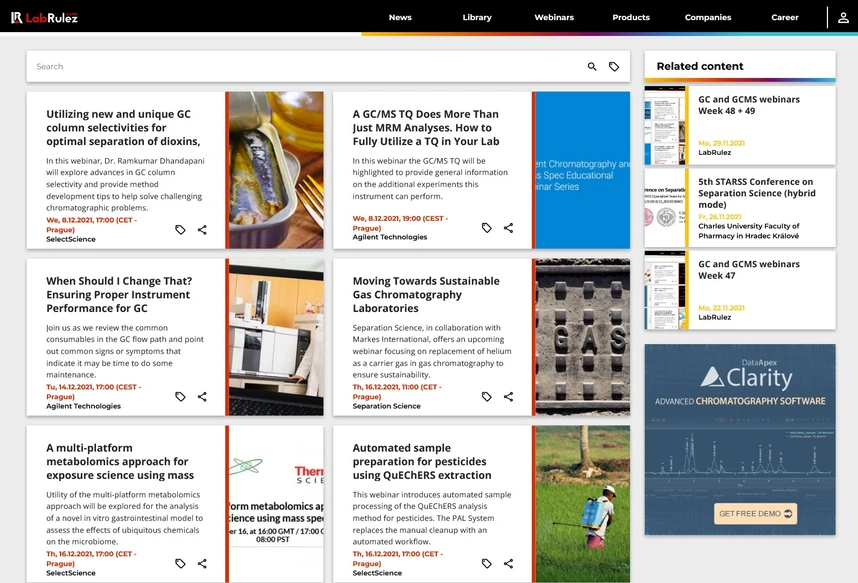Click tag icon on dioxins webinar card
Image resolution: width=858 pixels, height=583 pixels.
point(180,229)
